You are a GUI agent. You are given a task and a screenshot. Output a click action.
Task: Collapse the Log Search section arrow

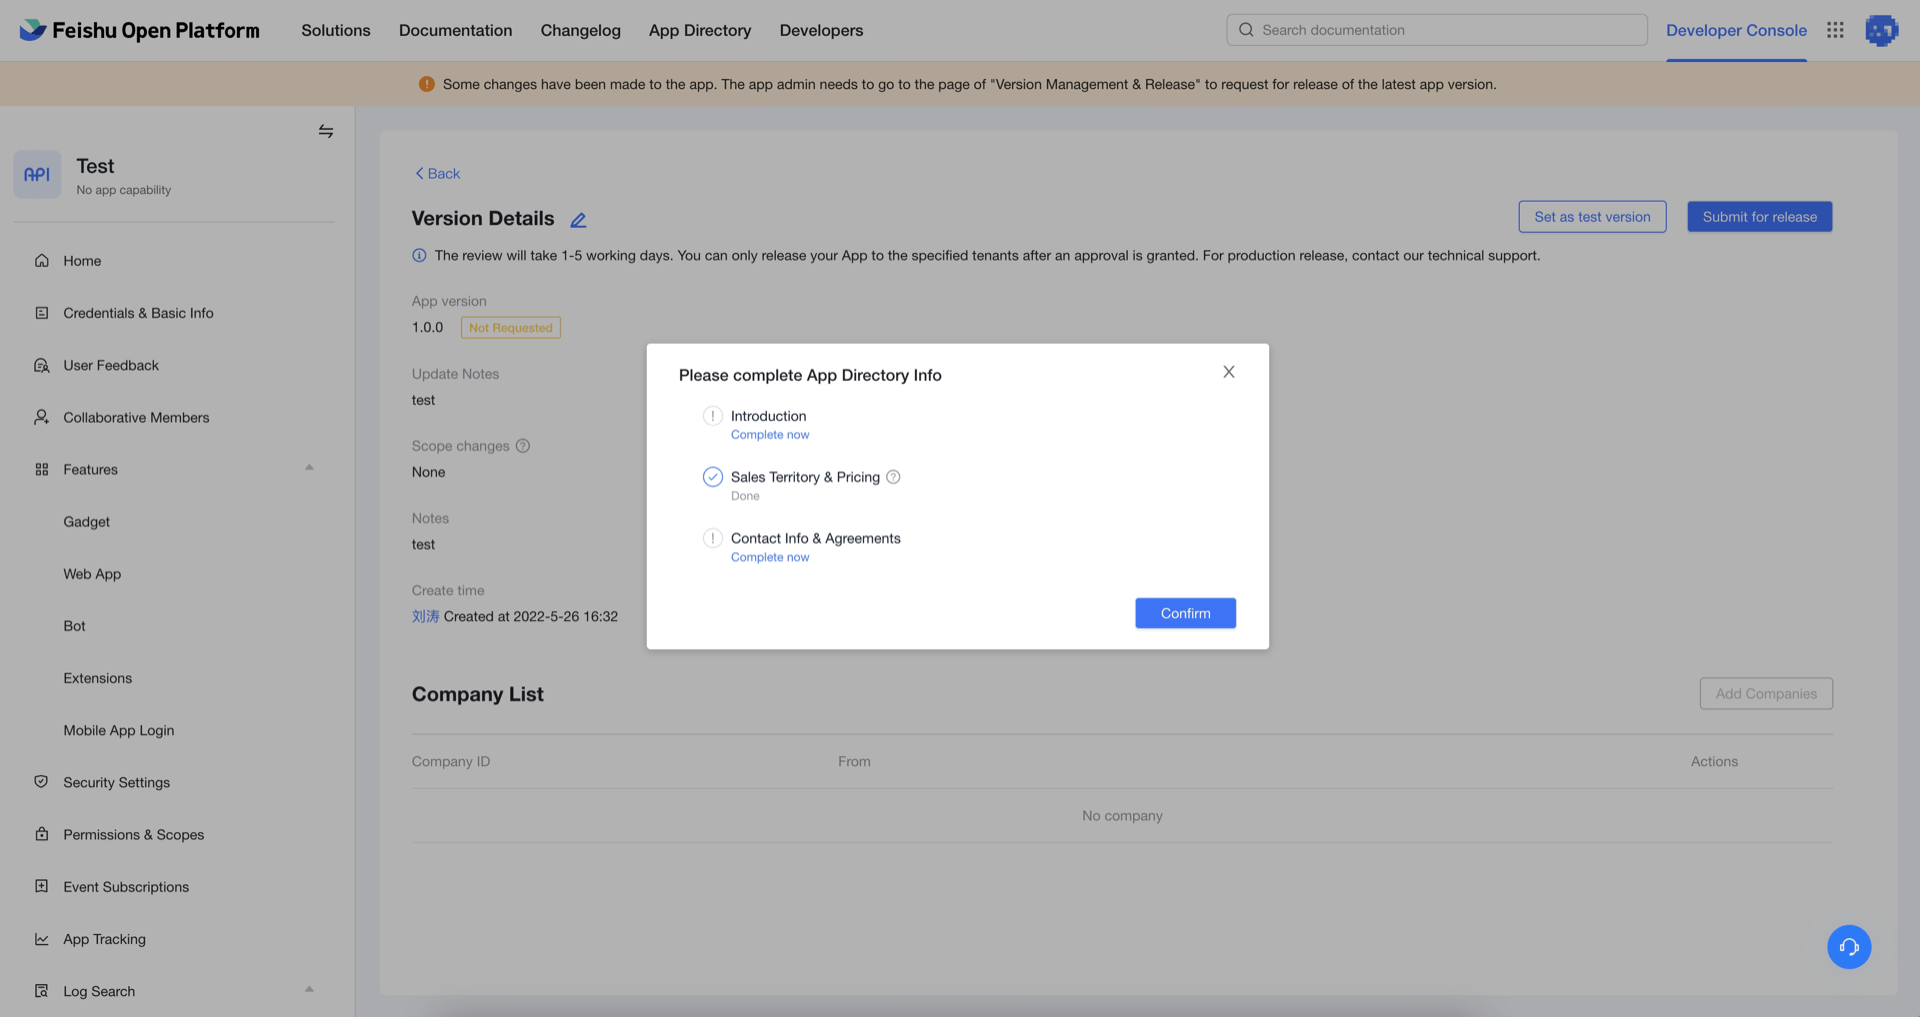(309, 990)
